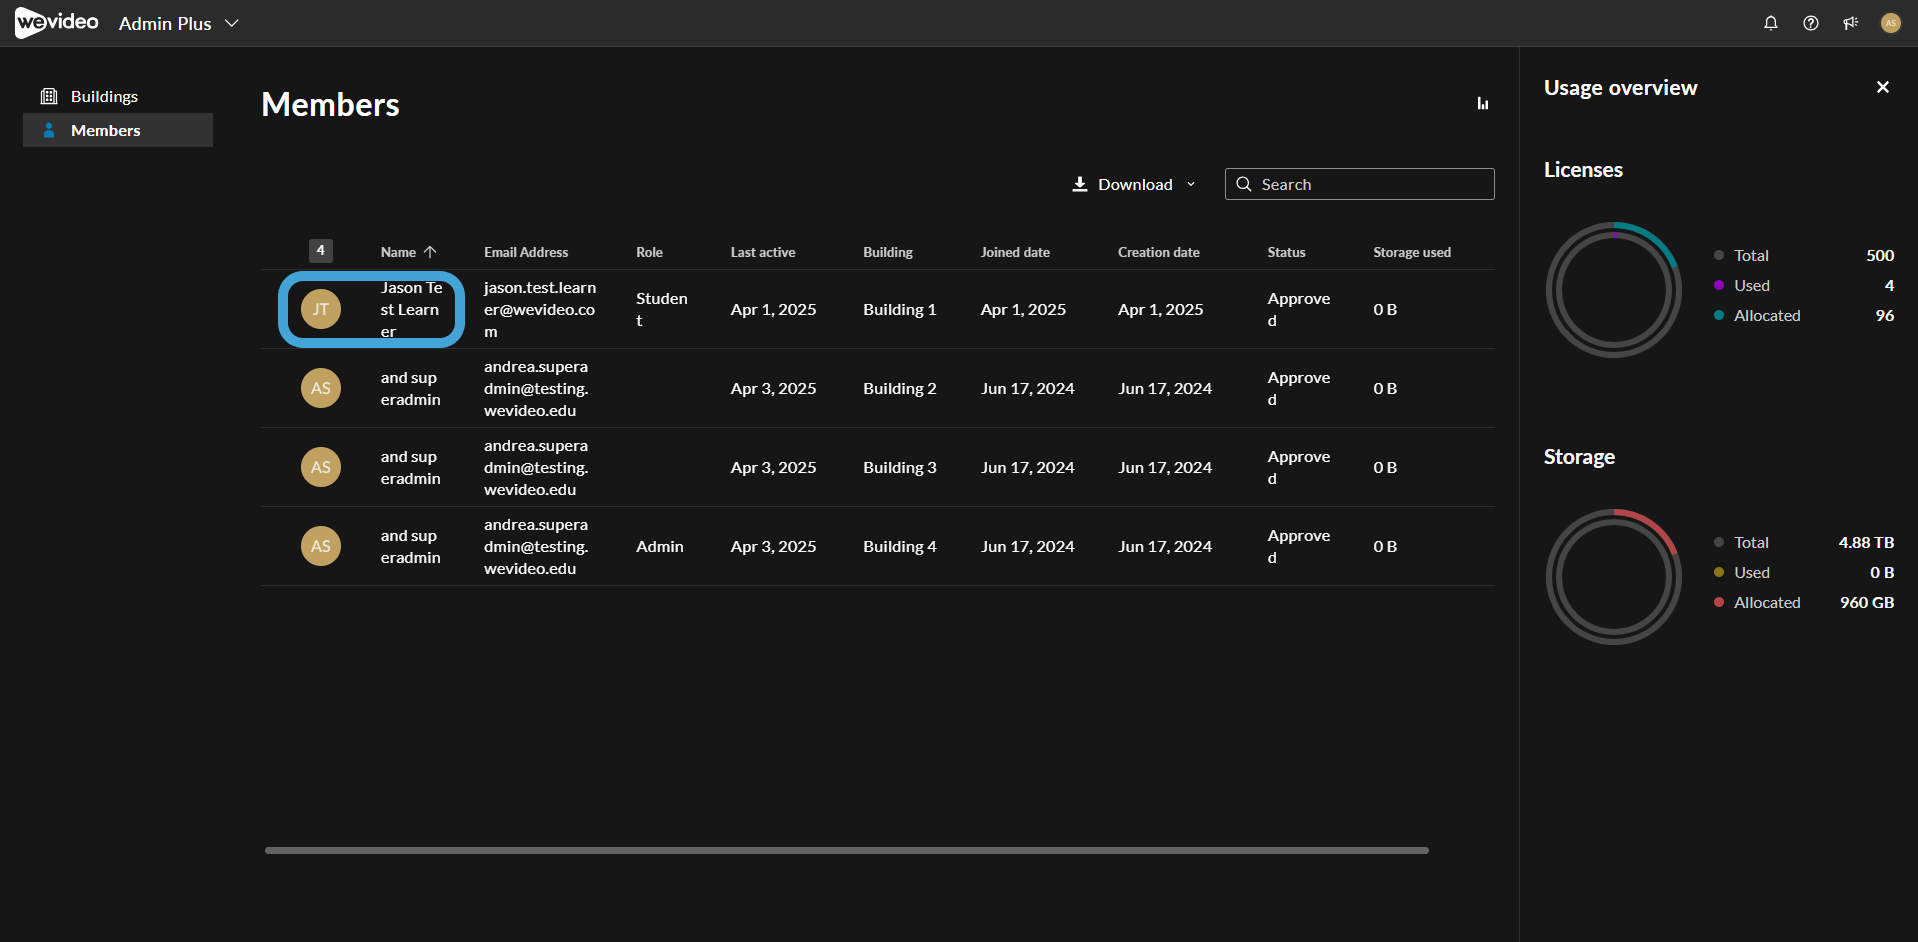This screenshot has width=1918, height=942.
Task: Click Building 3 cell
Action: point(900,467)
